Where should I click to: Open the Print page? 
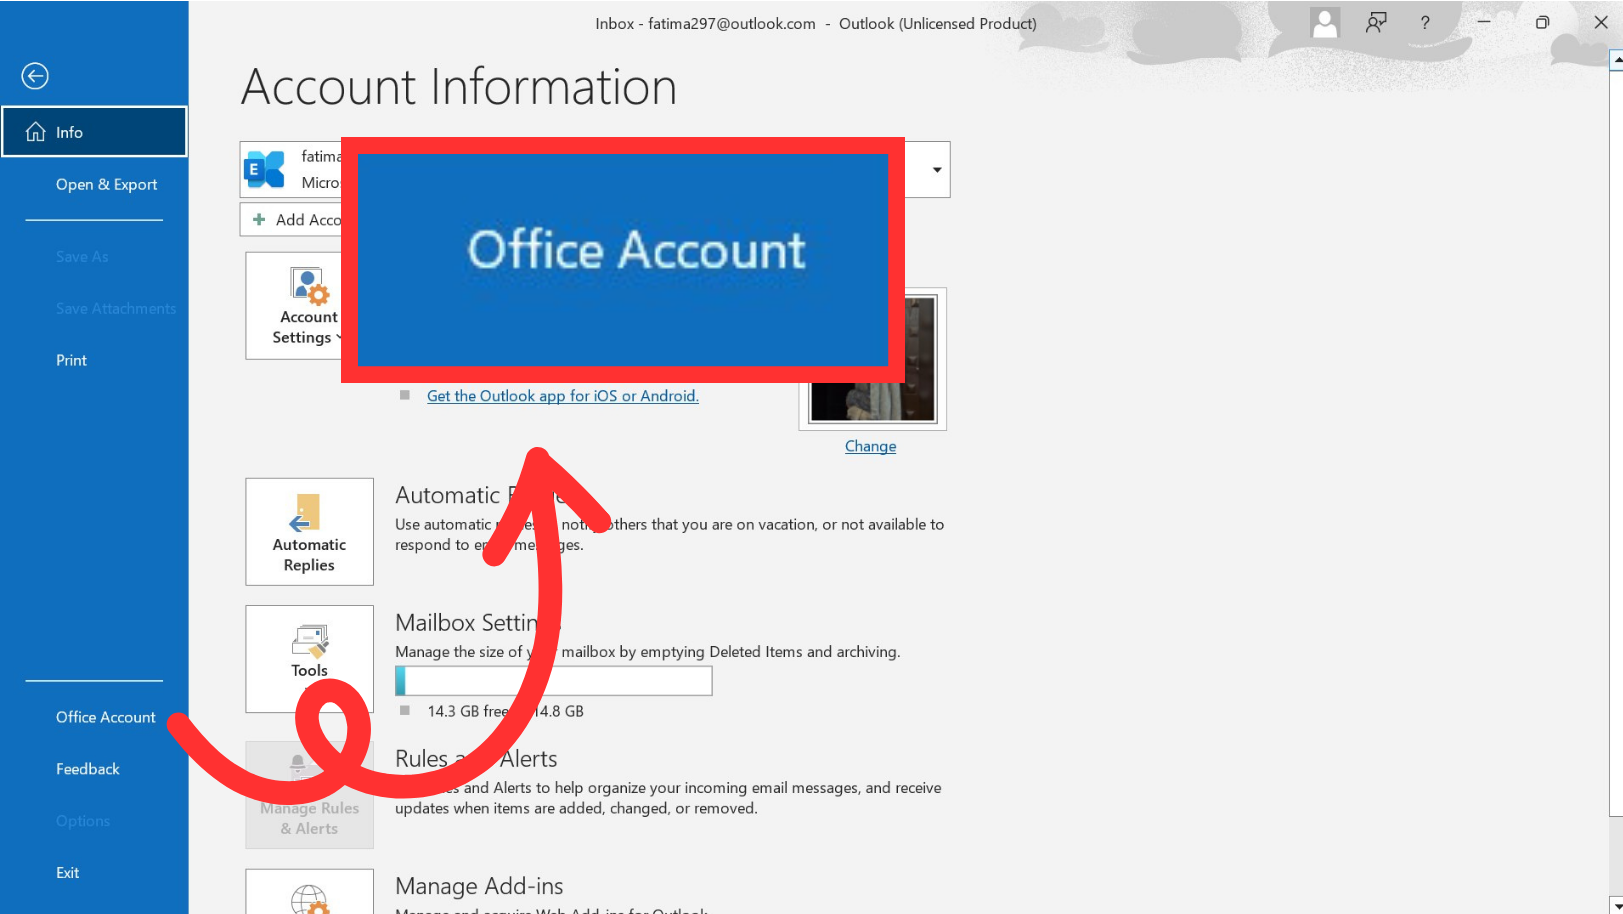[x=71, y=360]
